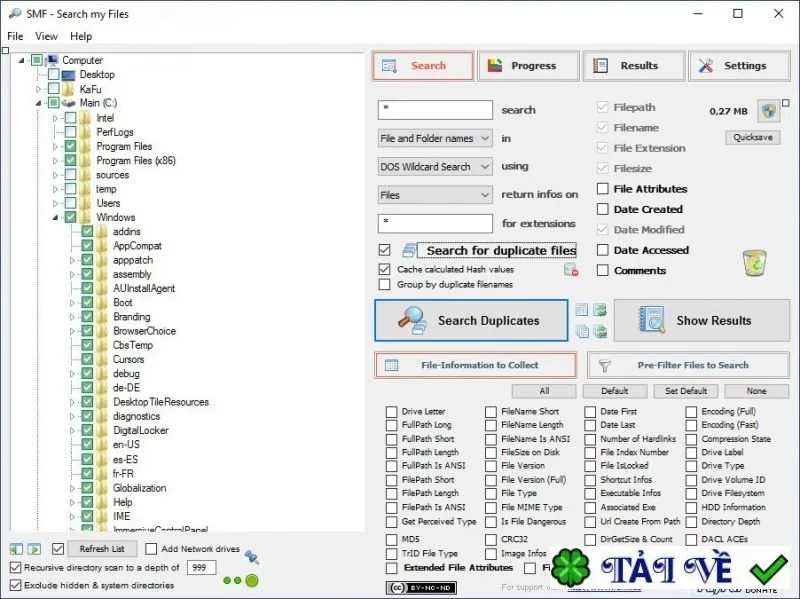The height and width of the screenshot is (599, 800).
Task: Click the All button above file-info checkboxes
Action: click(x=544, y=391)
